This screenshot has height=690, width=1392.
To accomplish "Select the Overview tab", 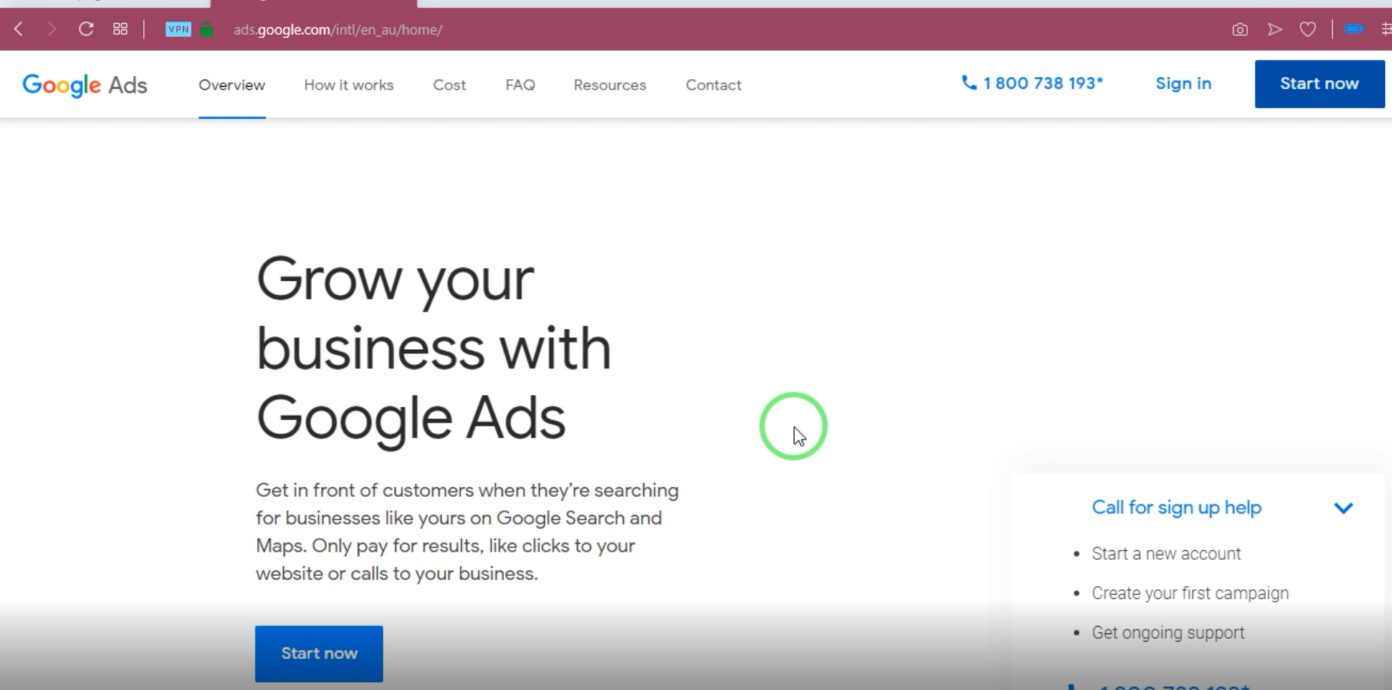I will (x=232, y=85).
